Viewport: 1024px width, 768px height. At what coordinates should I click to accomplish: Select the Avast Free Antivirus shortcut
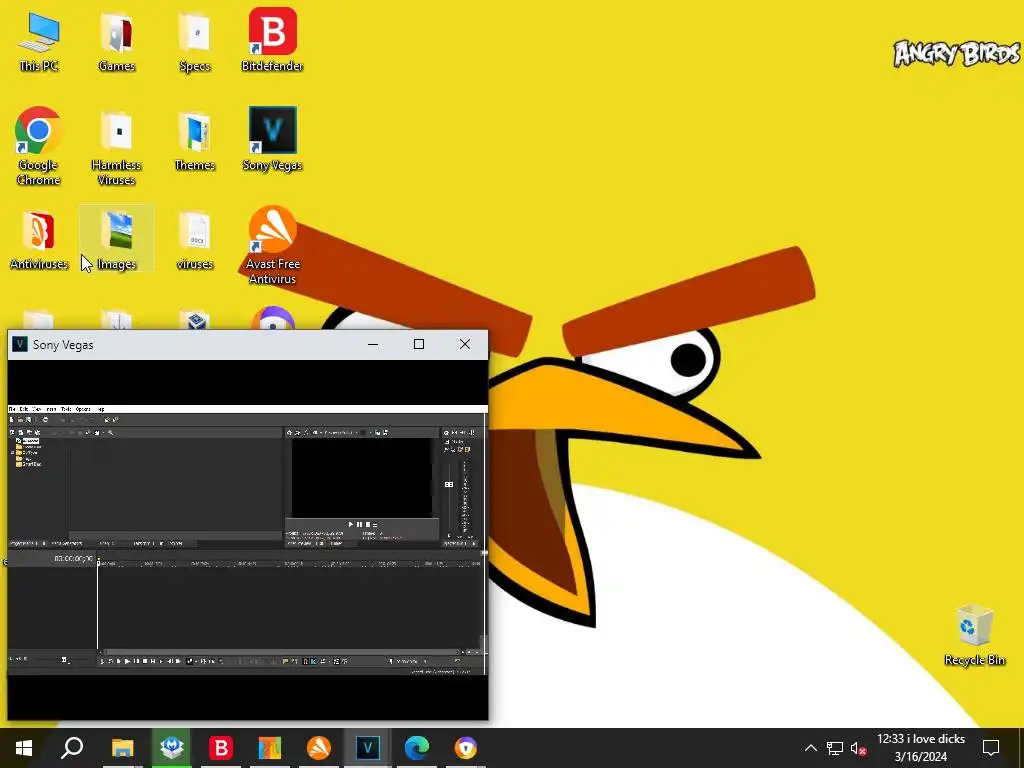[272, 246]
